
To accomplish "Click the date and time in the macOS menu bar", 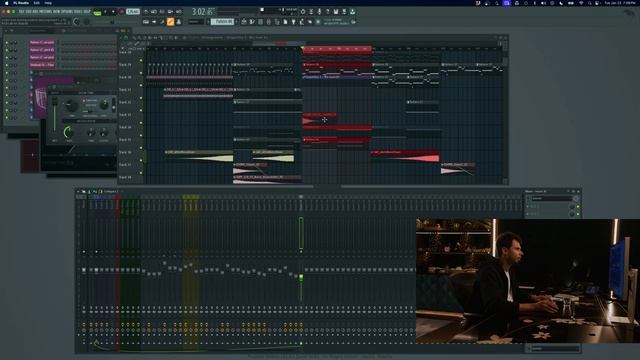I will [619, 3].
